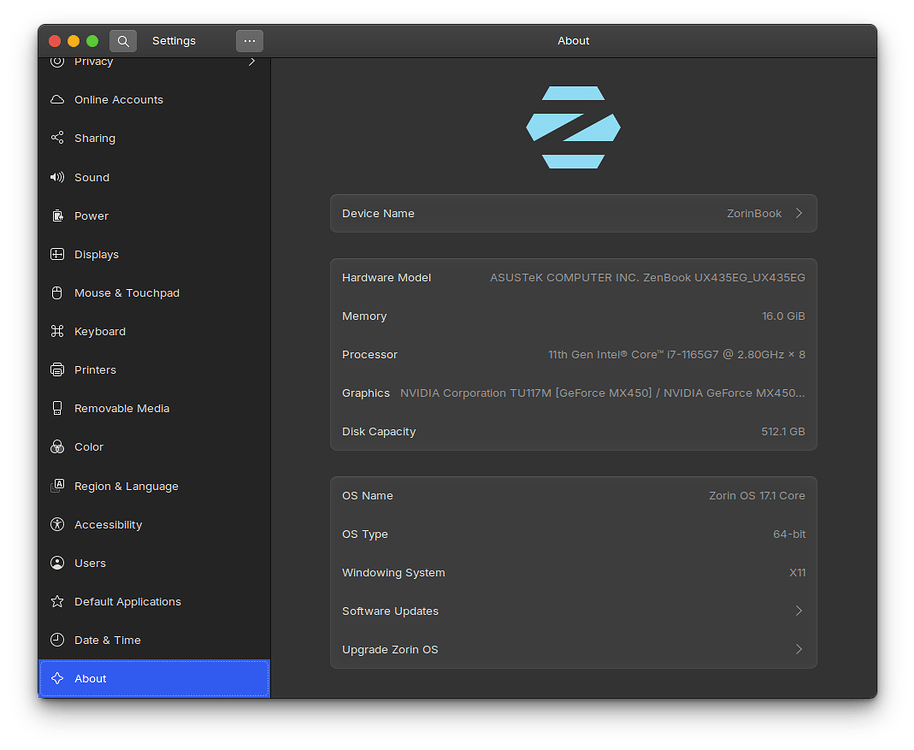Click the Users account icon
Screen dimensions: 914x750
[x=57, y=562]
